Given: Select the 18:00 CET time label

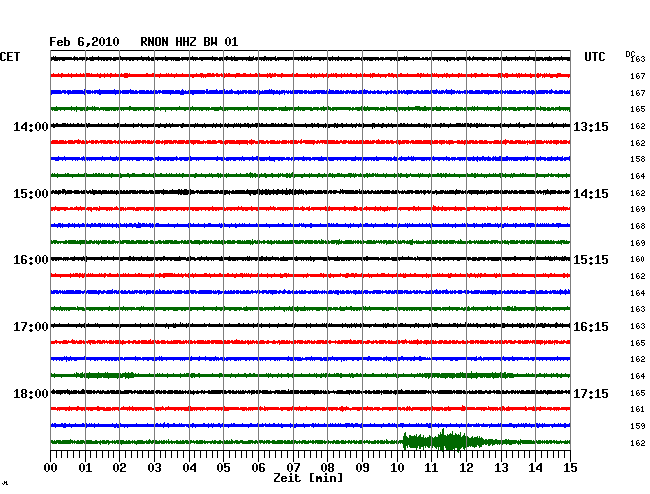Looking at the screenshot, I should [31, 393].
